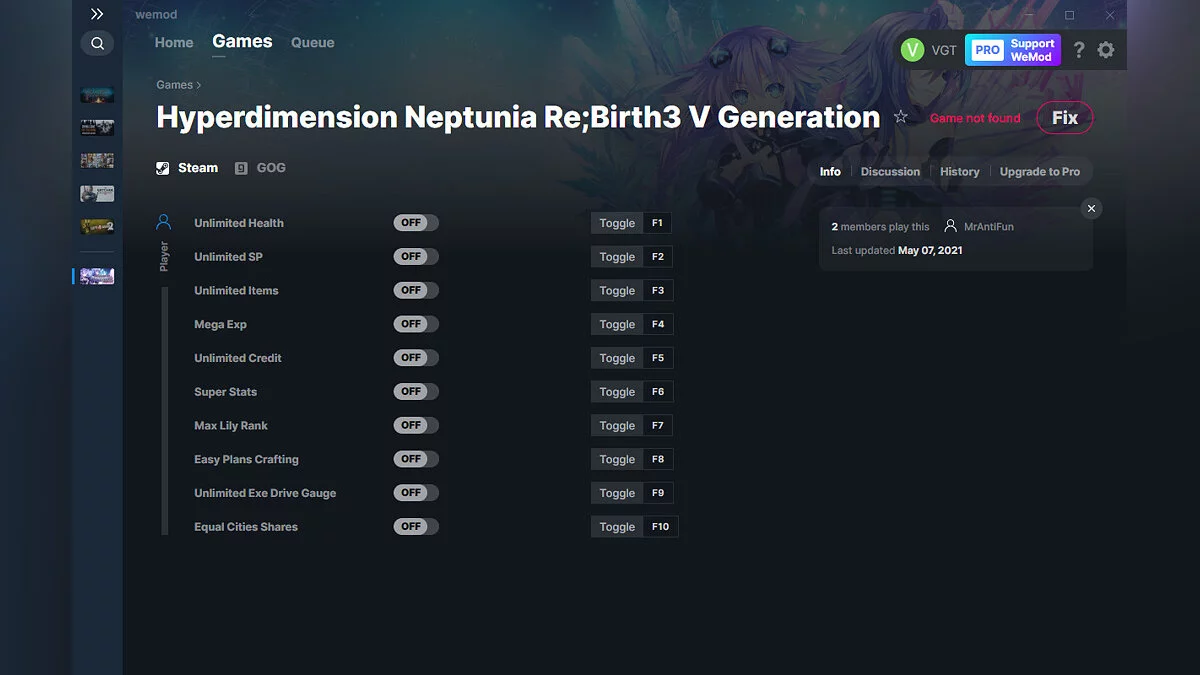Open the search icon in sidebar
Image resolution: width=1200 pixels, height=675 pixels.
coord(97,43)
